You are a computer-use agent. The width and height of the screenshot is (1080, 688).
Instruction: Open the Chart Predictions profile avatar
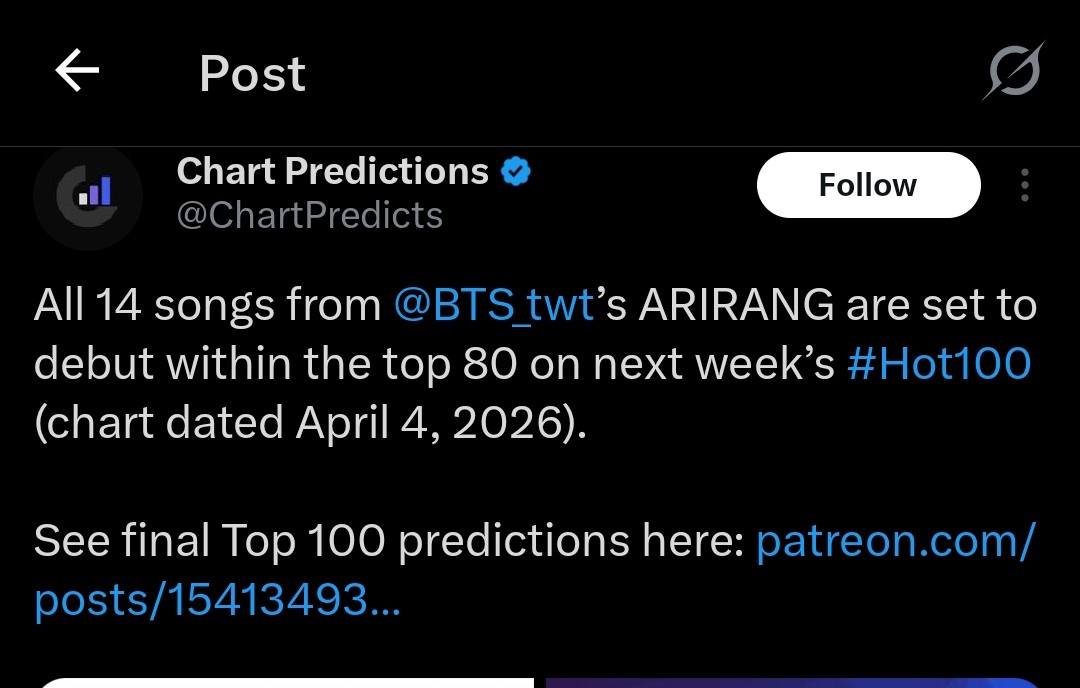click(x=88, y=196)
